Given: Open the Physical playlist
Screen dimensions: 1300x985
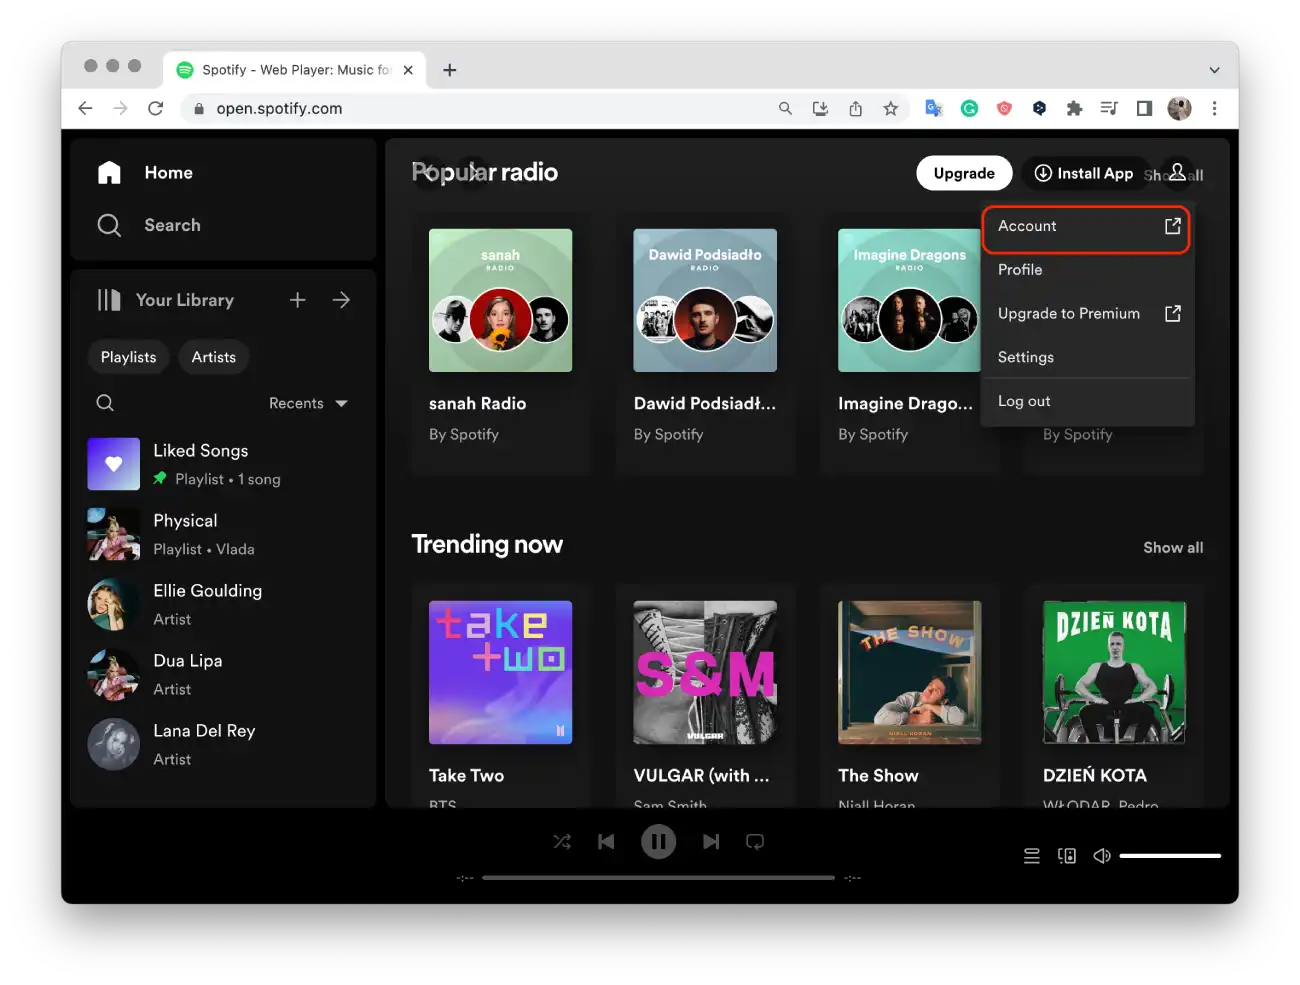Looking at the screenshot, I should 223,534.
